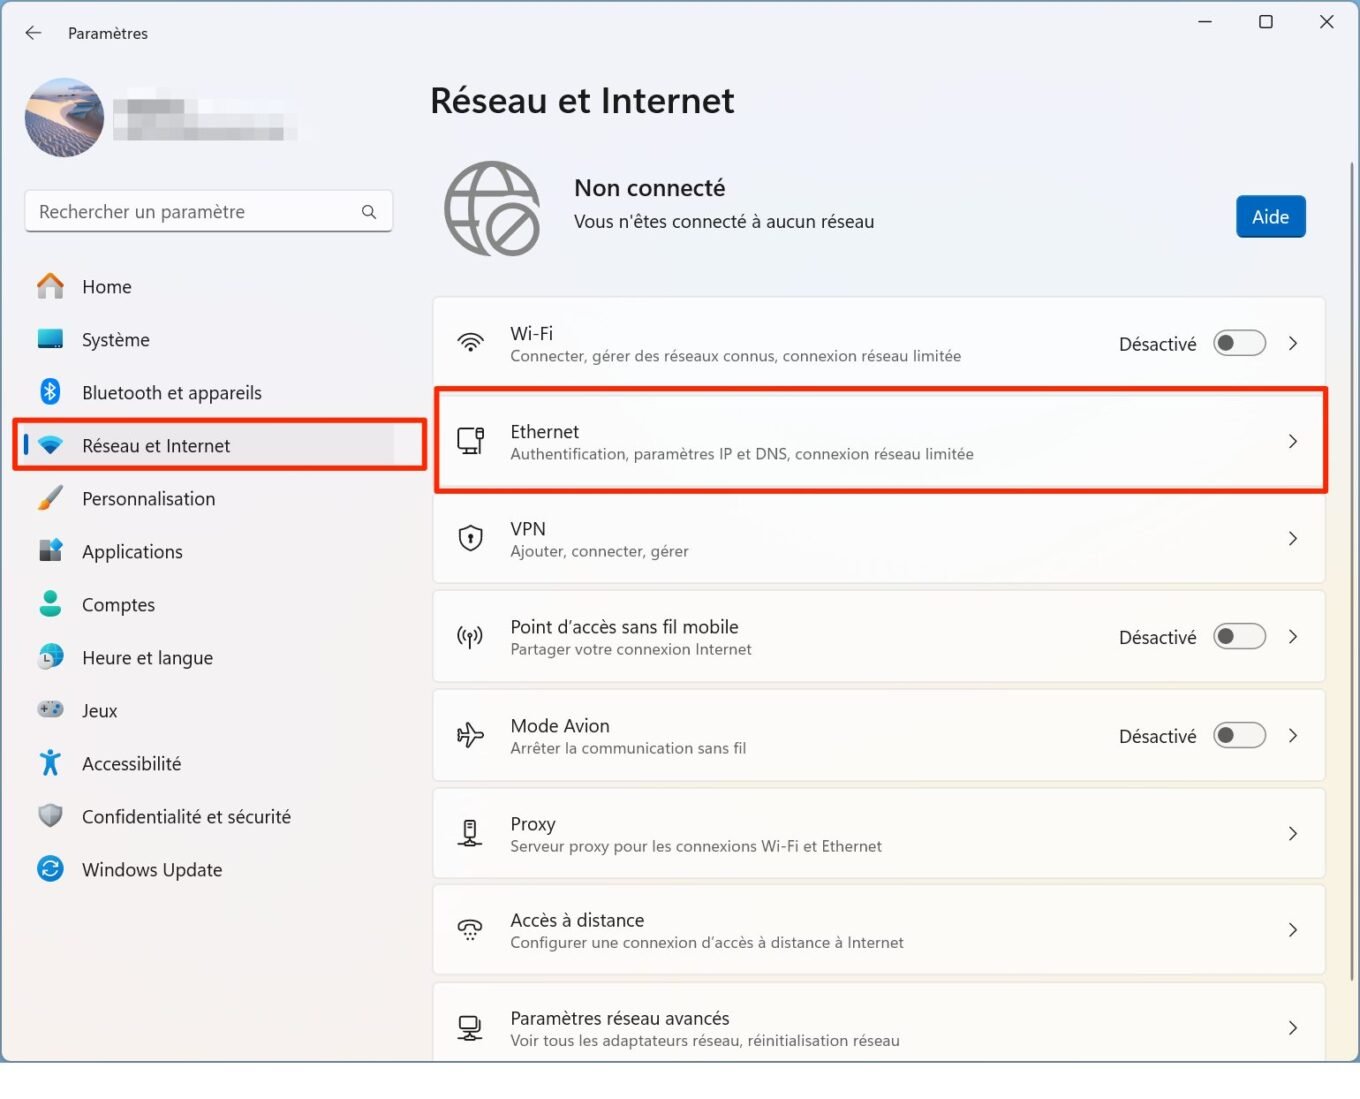Screen dimensions: 1360x1099
Task: Click the Ethernet monitor icon
Action: click(x=470, y=440)
